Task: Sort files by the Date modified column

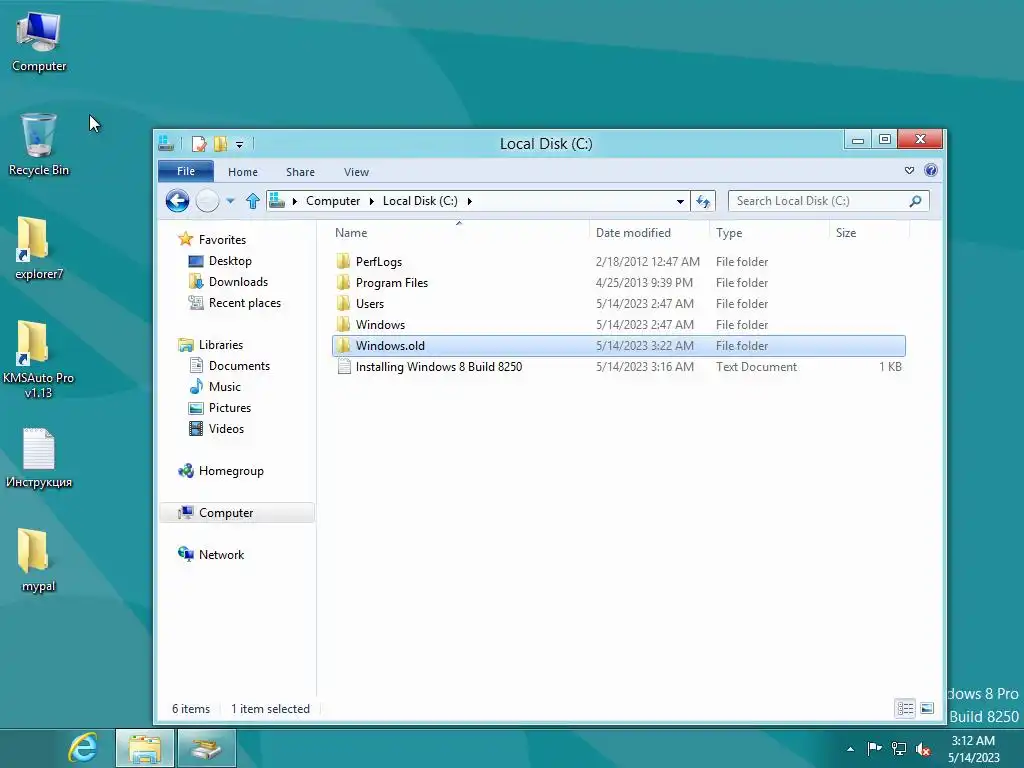Action: 649,232
